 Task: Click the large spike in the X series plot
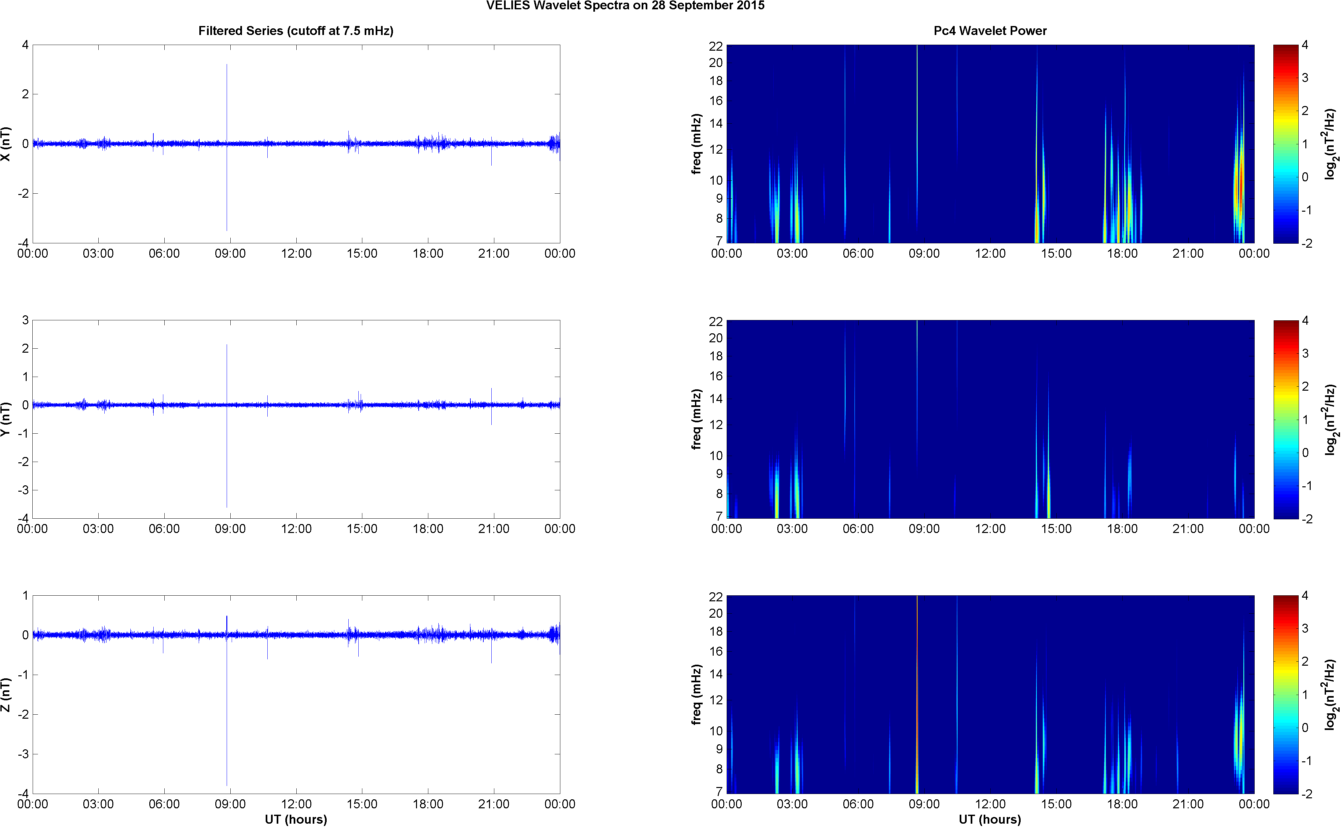[x=227, y=100]
